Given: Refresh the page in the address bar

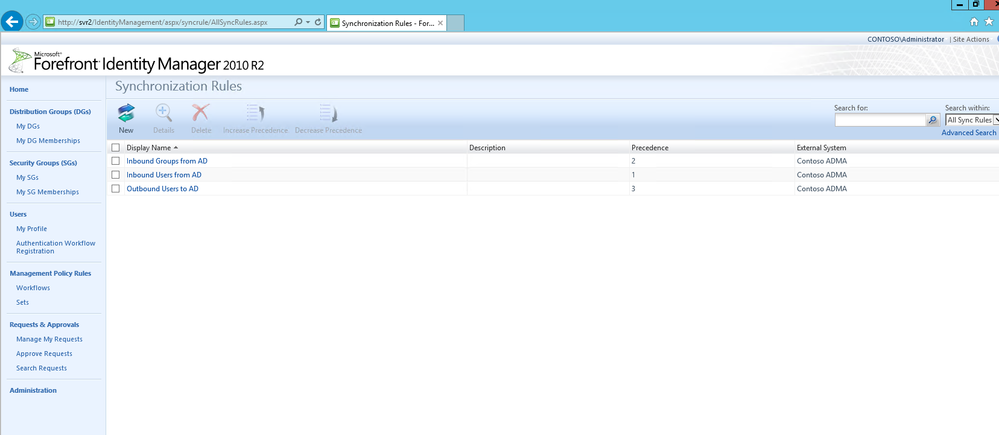Looking at the screenshot, I should (318, 22).
